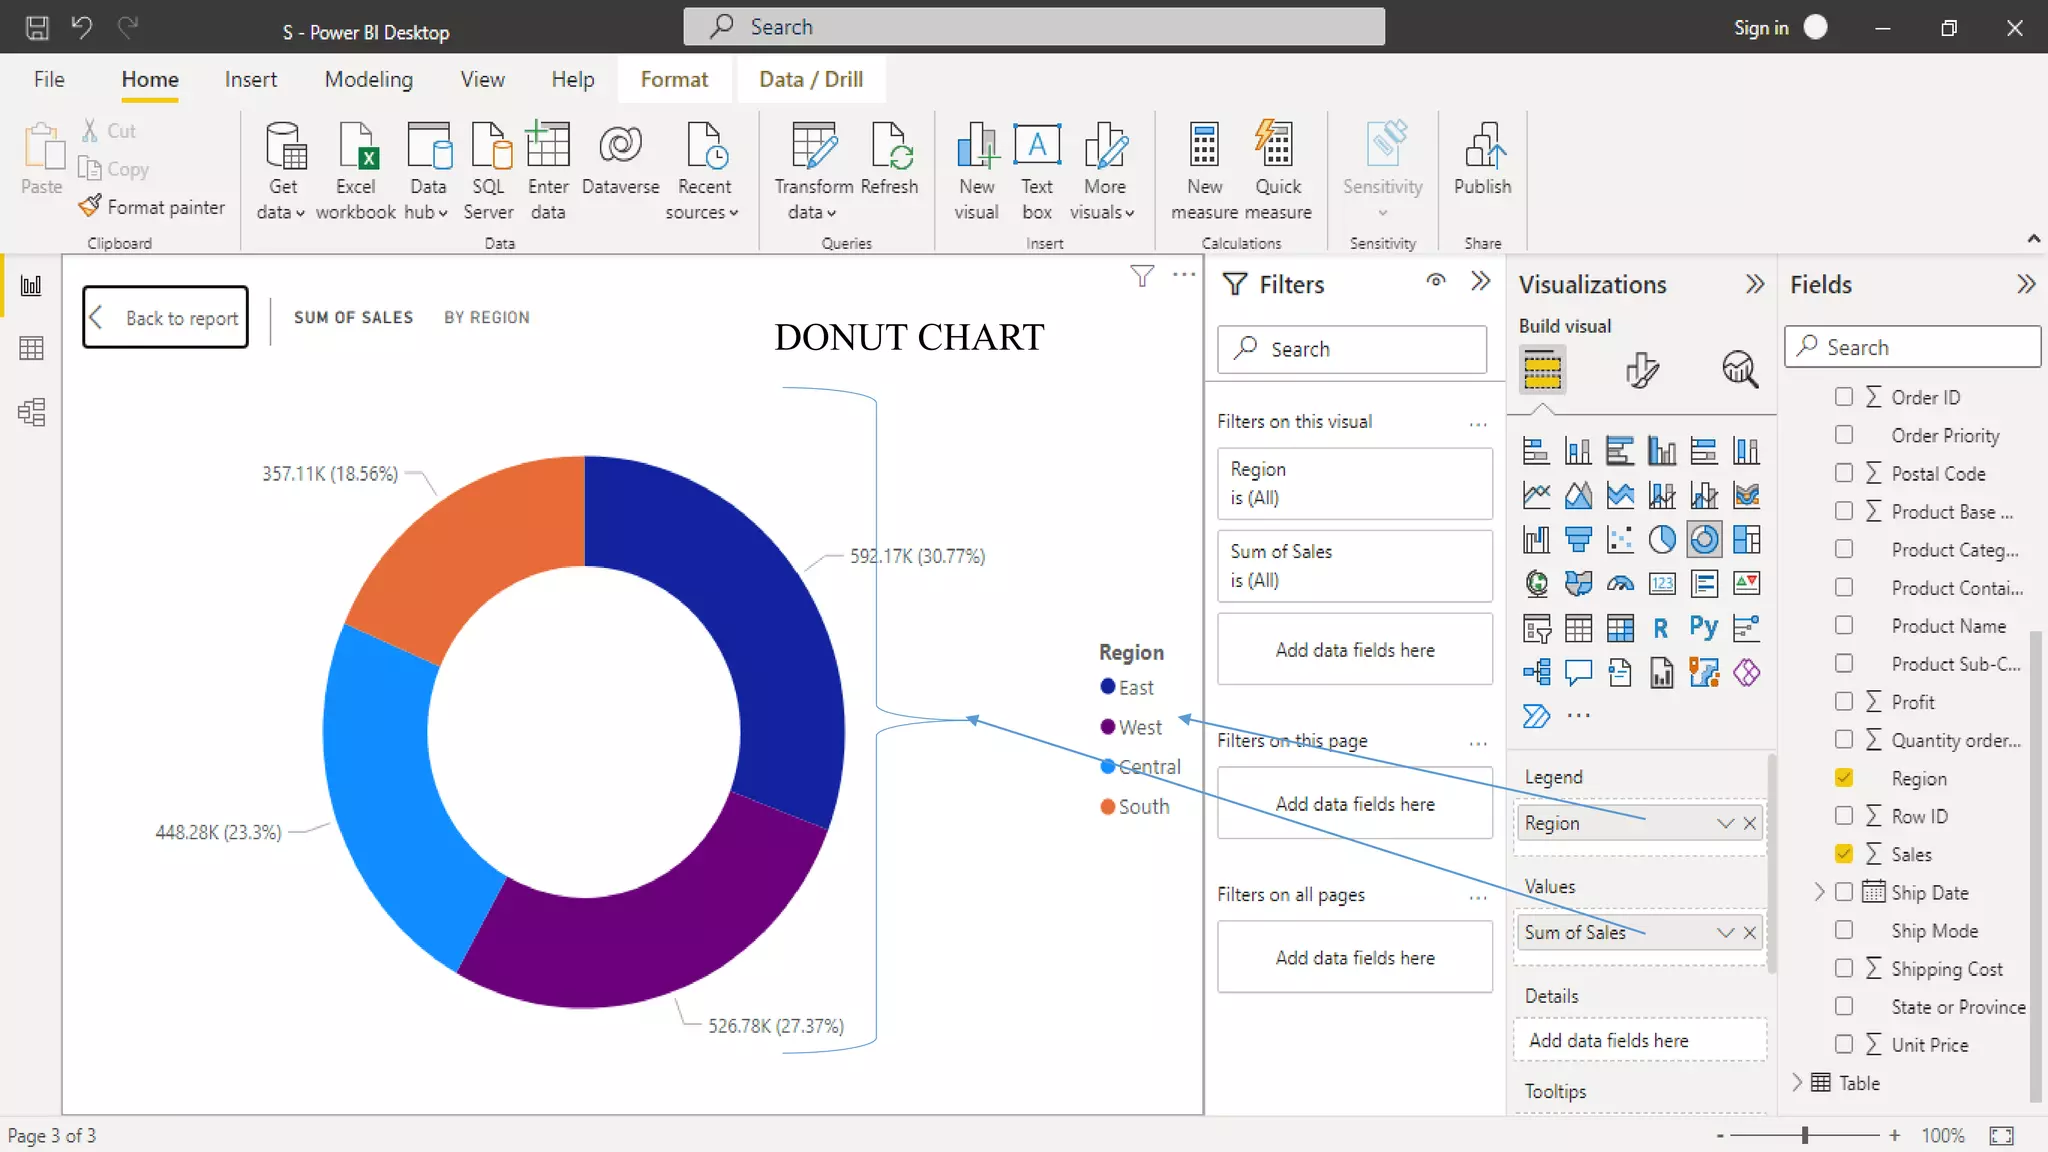Open the Analytics magnifier icon
Screen dimensions: 2048x1152
pyautogui.click(x=1740, y=370)
